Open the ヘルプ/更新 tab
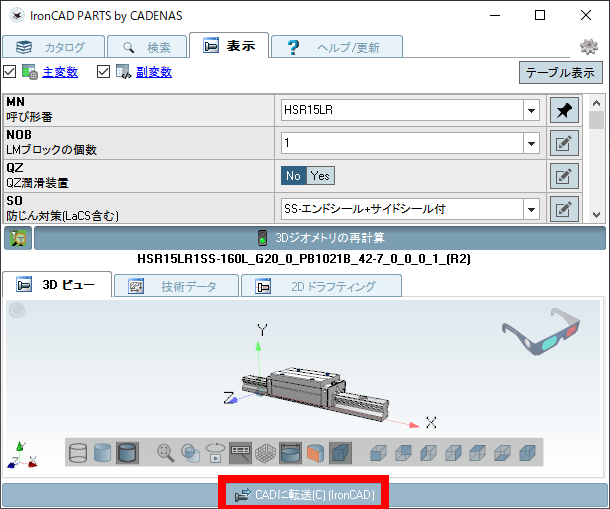 click(x=337, y=47)
